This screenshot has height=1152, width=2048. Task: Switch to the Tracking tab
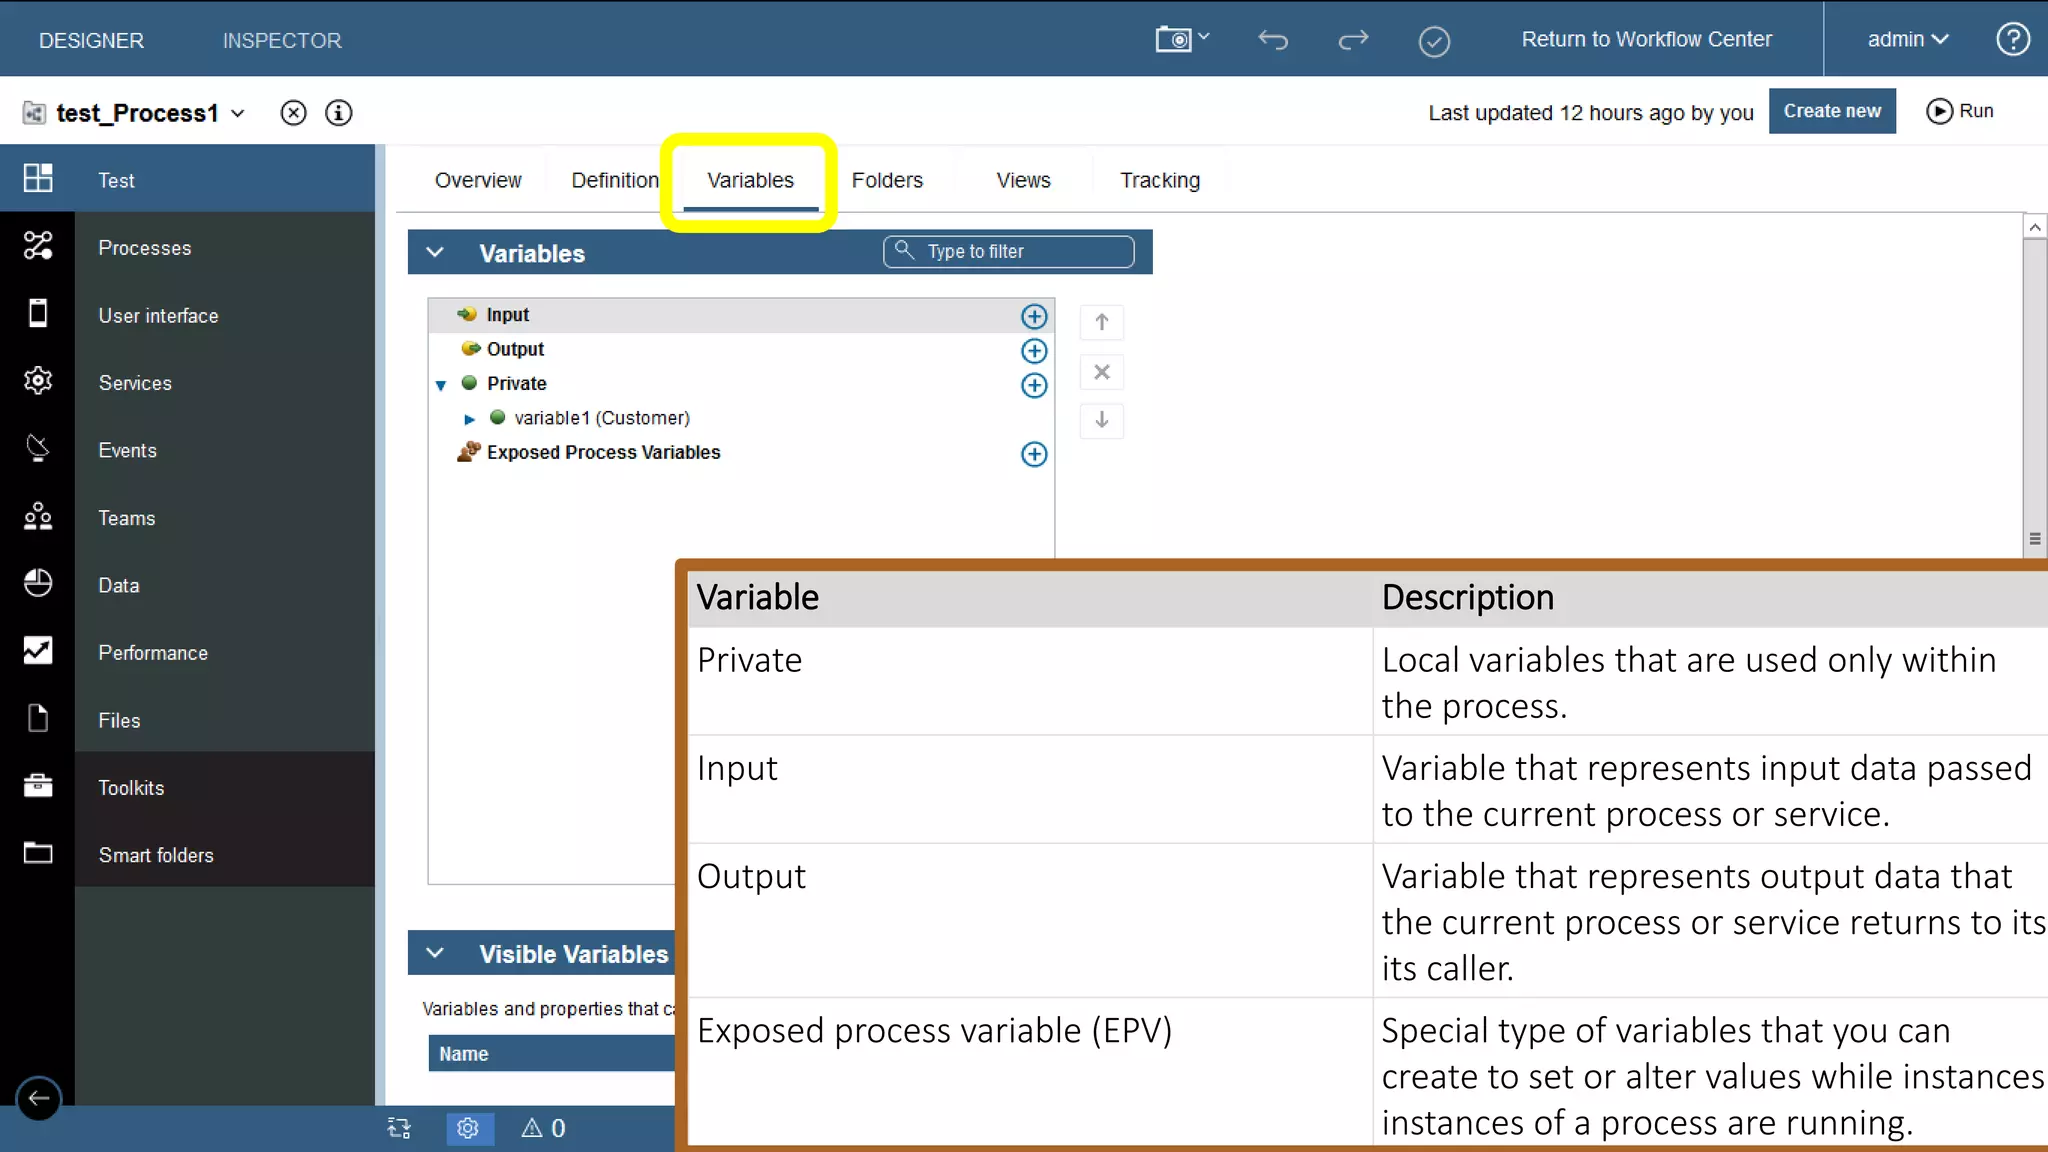click(1159, 180)
